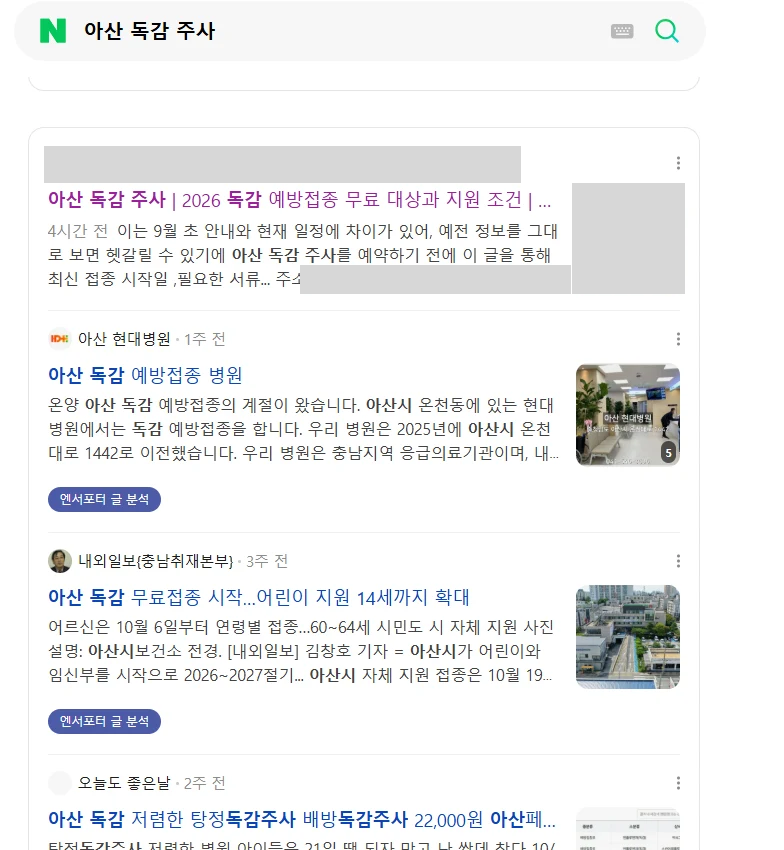Screen dimensions: 784x850
Task: Open more options for the first 4시간 전 result
Action: [678, 163]
